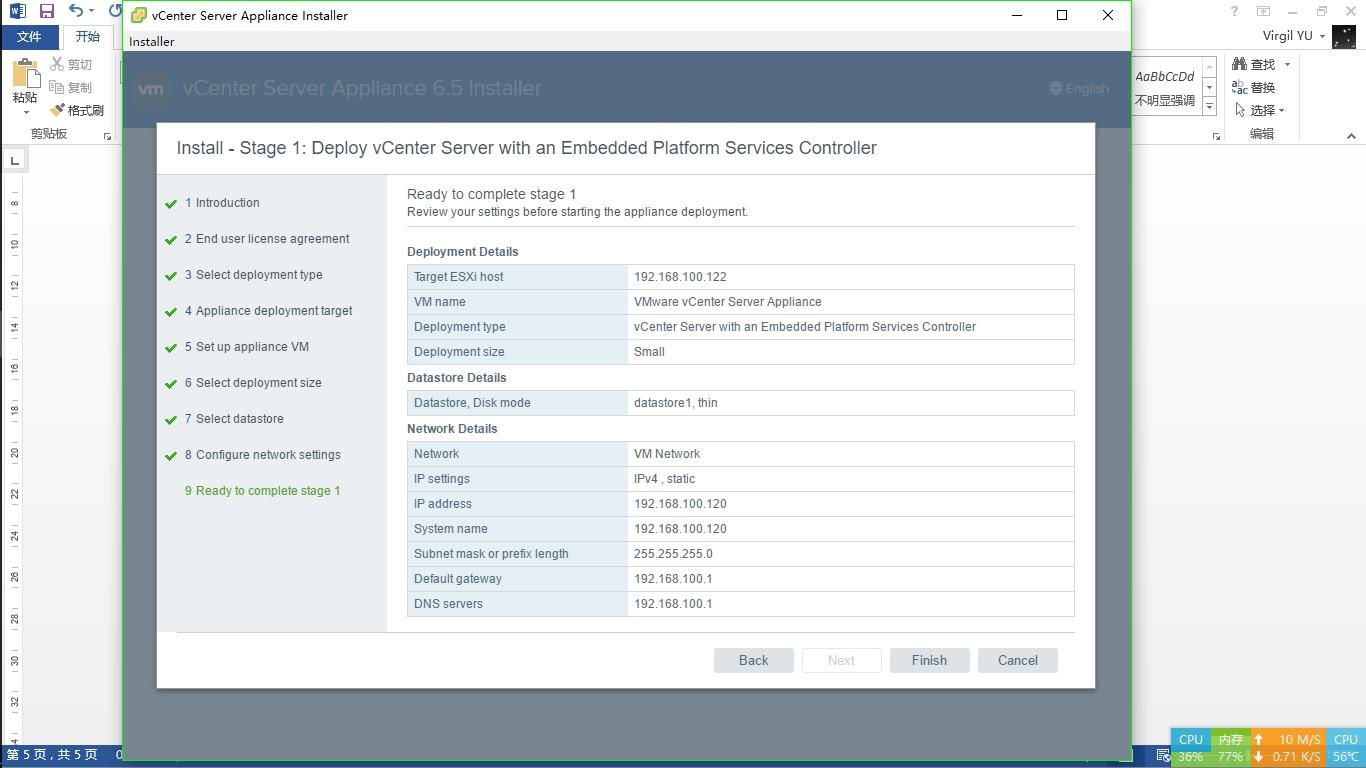Click the Find (查找) binoculars icon
Viewport: 1366px width, 768px height.
pos(1240,64)
